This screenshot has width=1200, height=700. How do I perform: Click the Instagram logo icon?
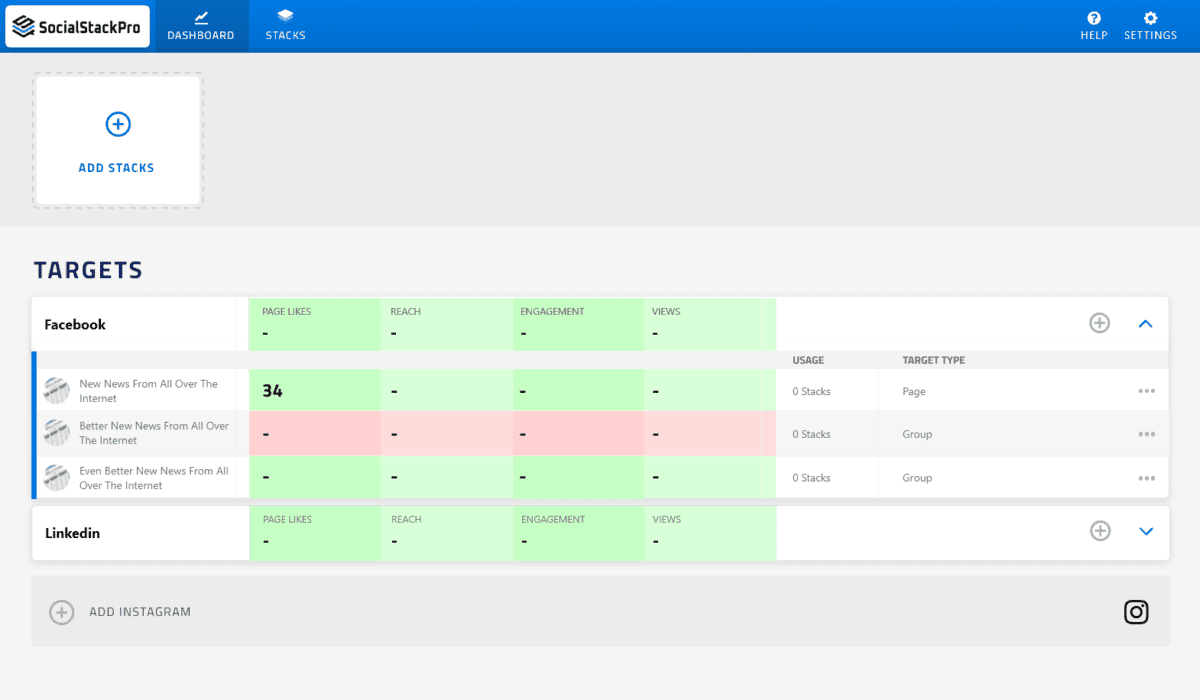pyautogui.click(x=1136, y=612)
